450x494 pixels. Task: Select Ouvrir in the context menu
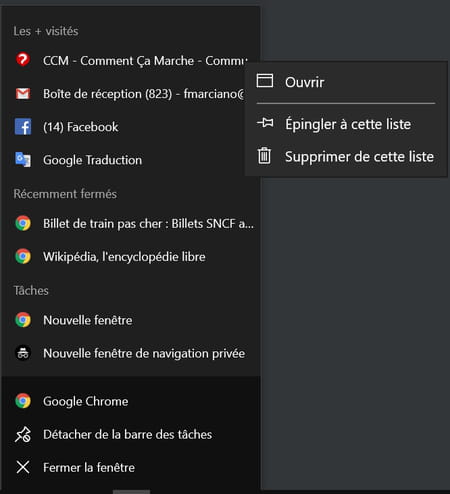(x=346, y=82)
